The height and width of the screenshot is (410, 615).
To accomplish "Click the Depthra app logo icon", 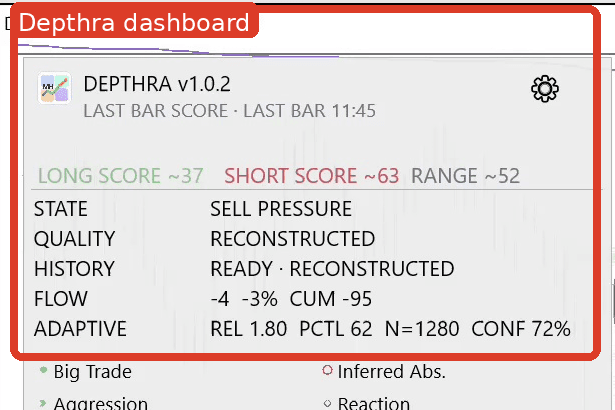I will tap(55, 88).
